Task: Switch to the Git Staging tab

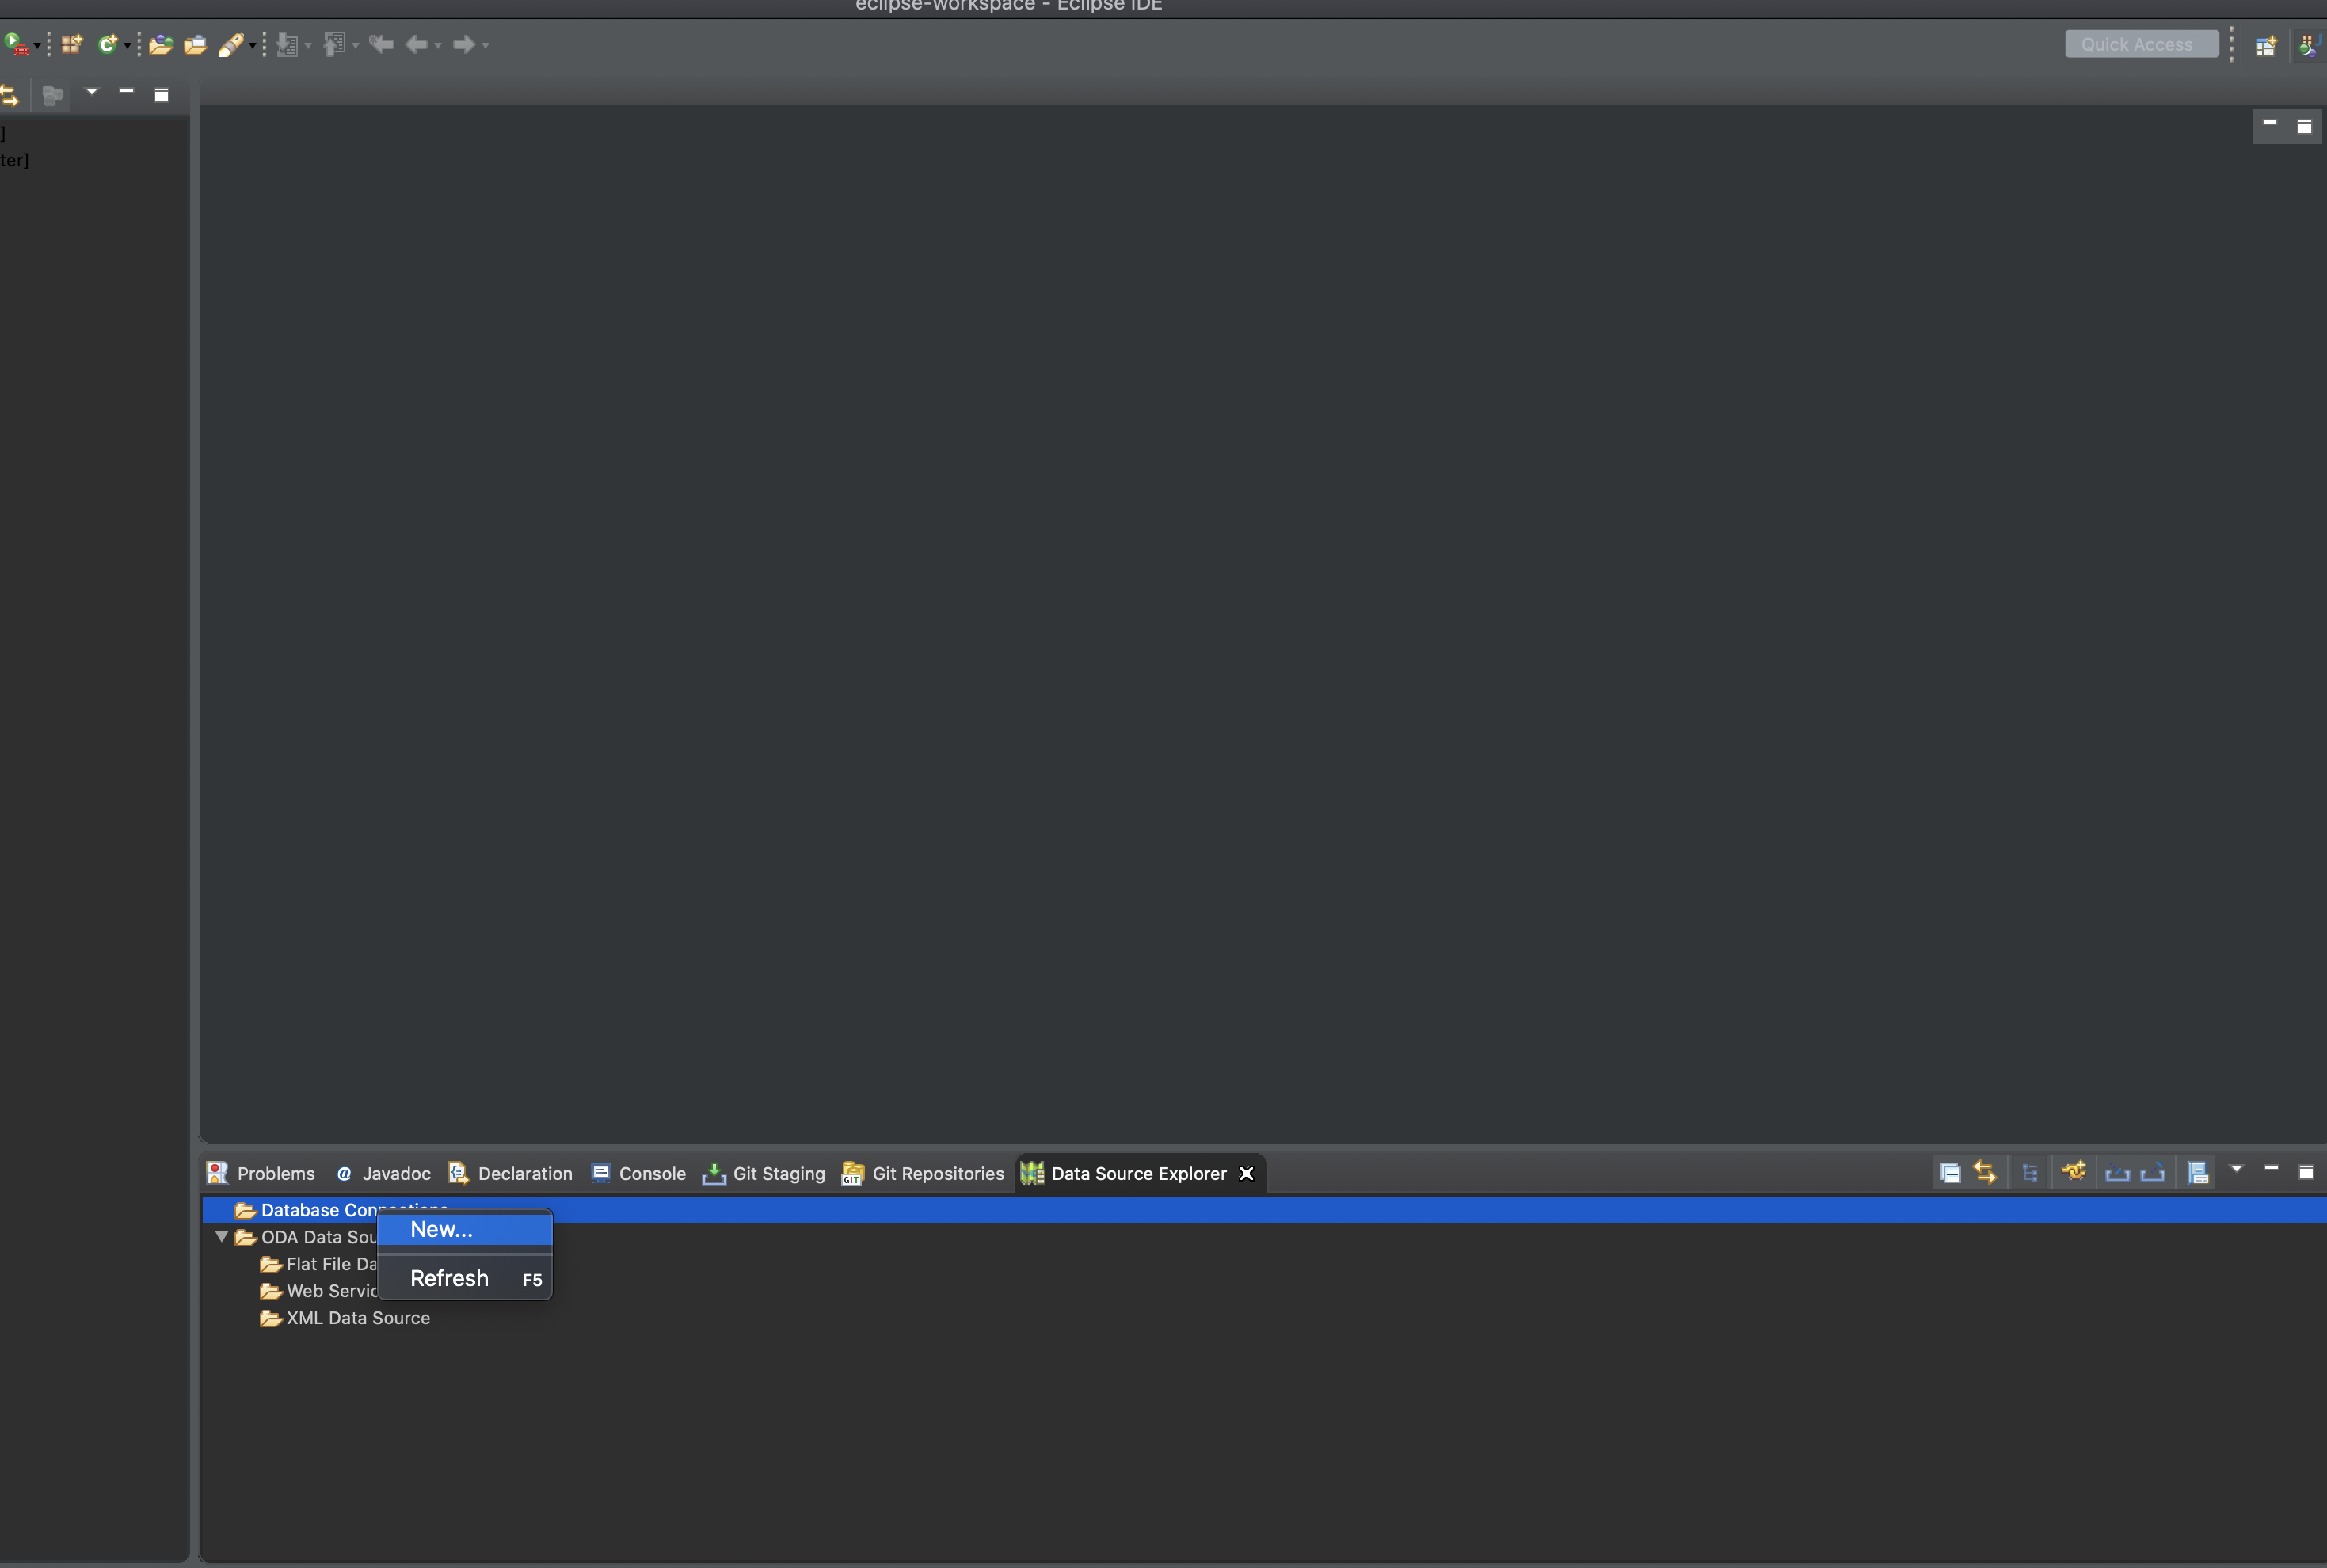Action: click(764, 1174)
